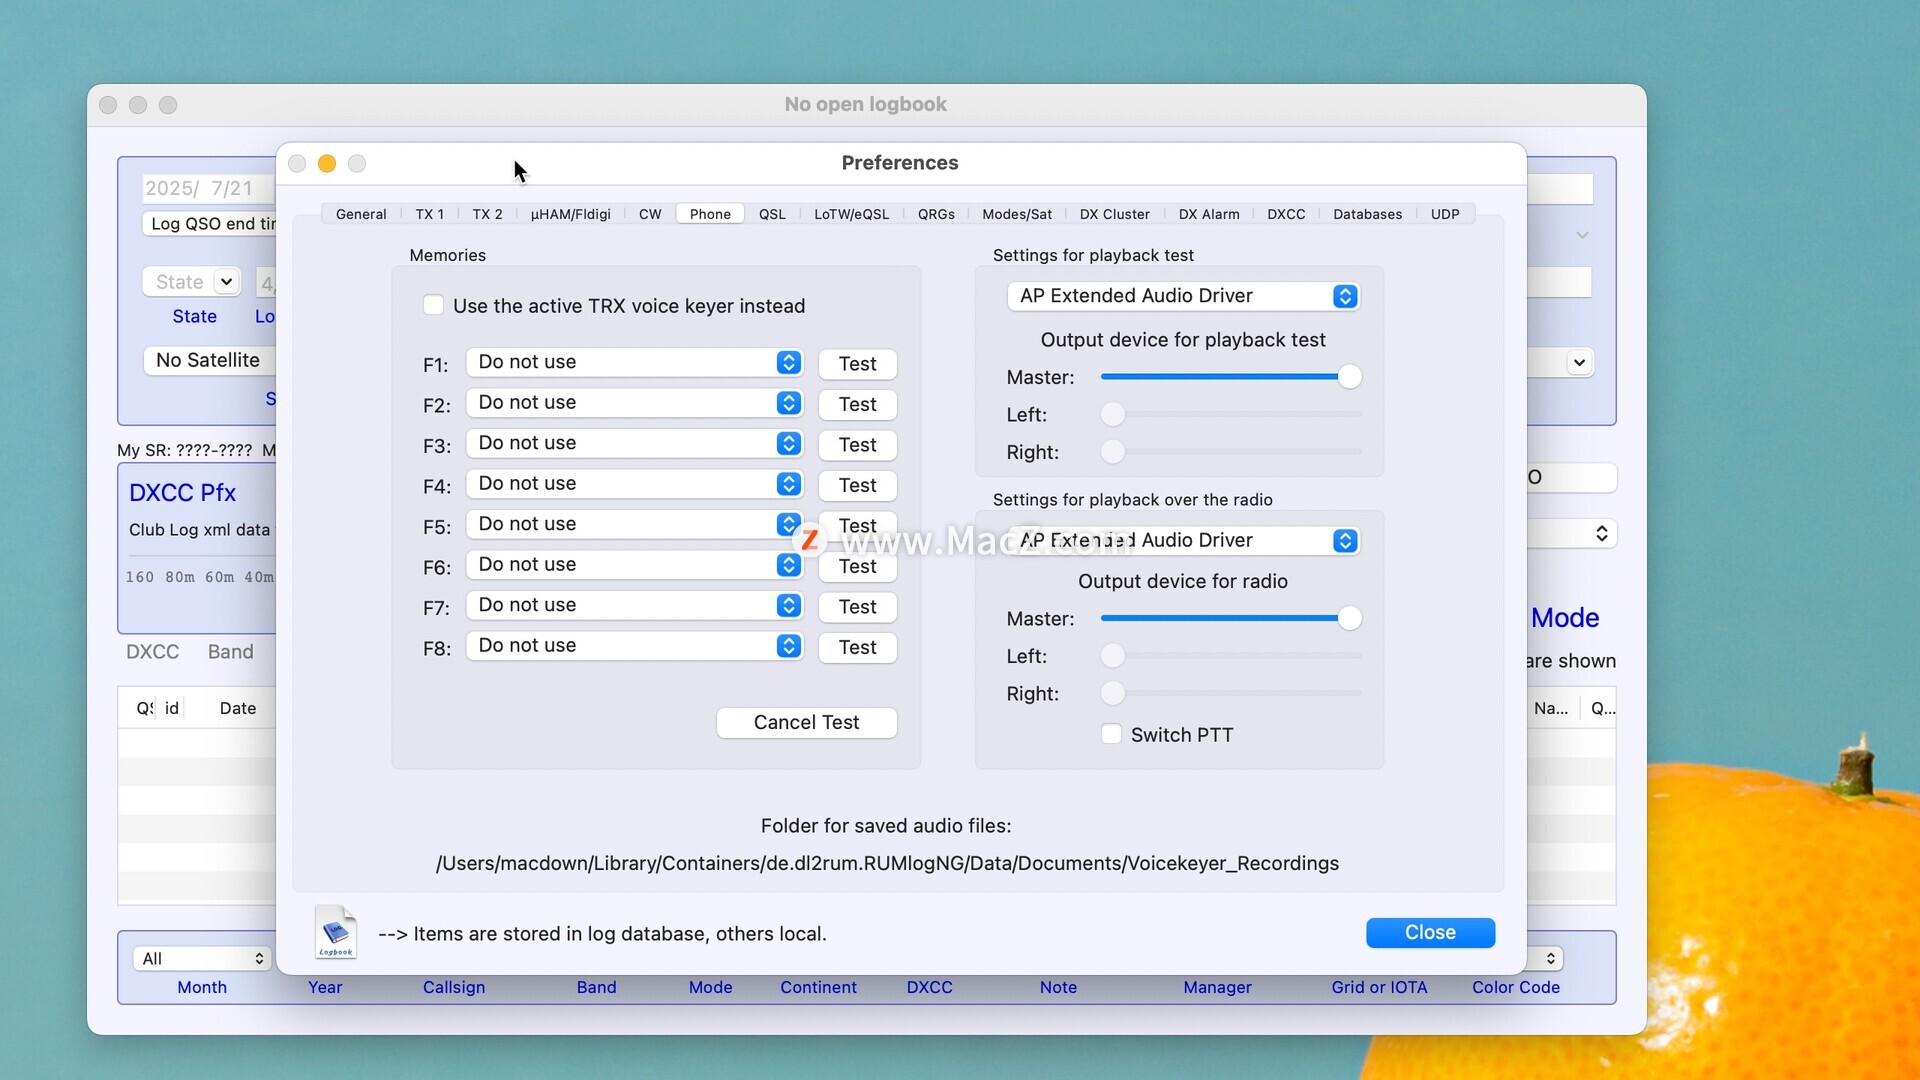Click the date field 2025/ 7/21
The height and width of the screenshot is (1080, 1920).
[x=209, y=188]
